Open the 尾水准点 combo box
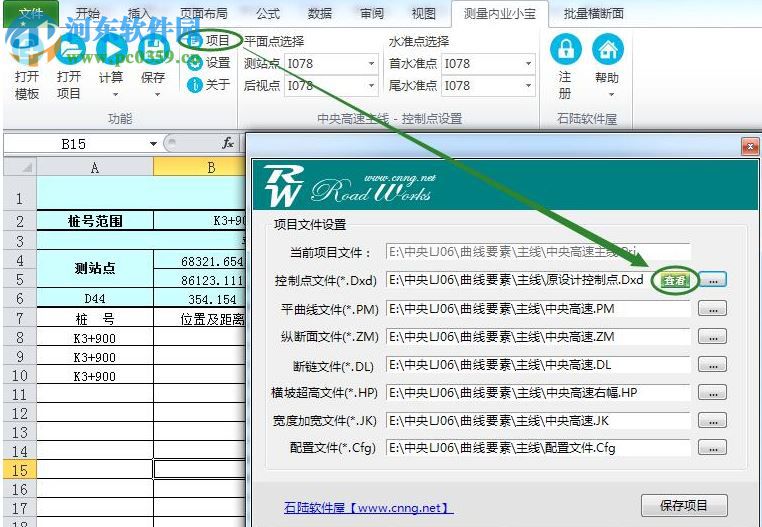The height and width of the screenshot is (527, 762). click(488, 86)
